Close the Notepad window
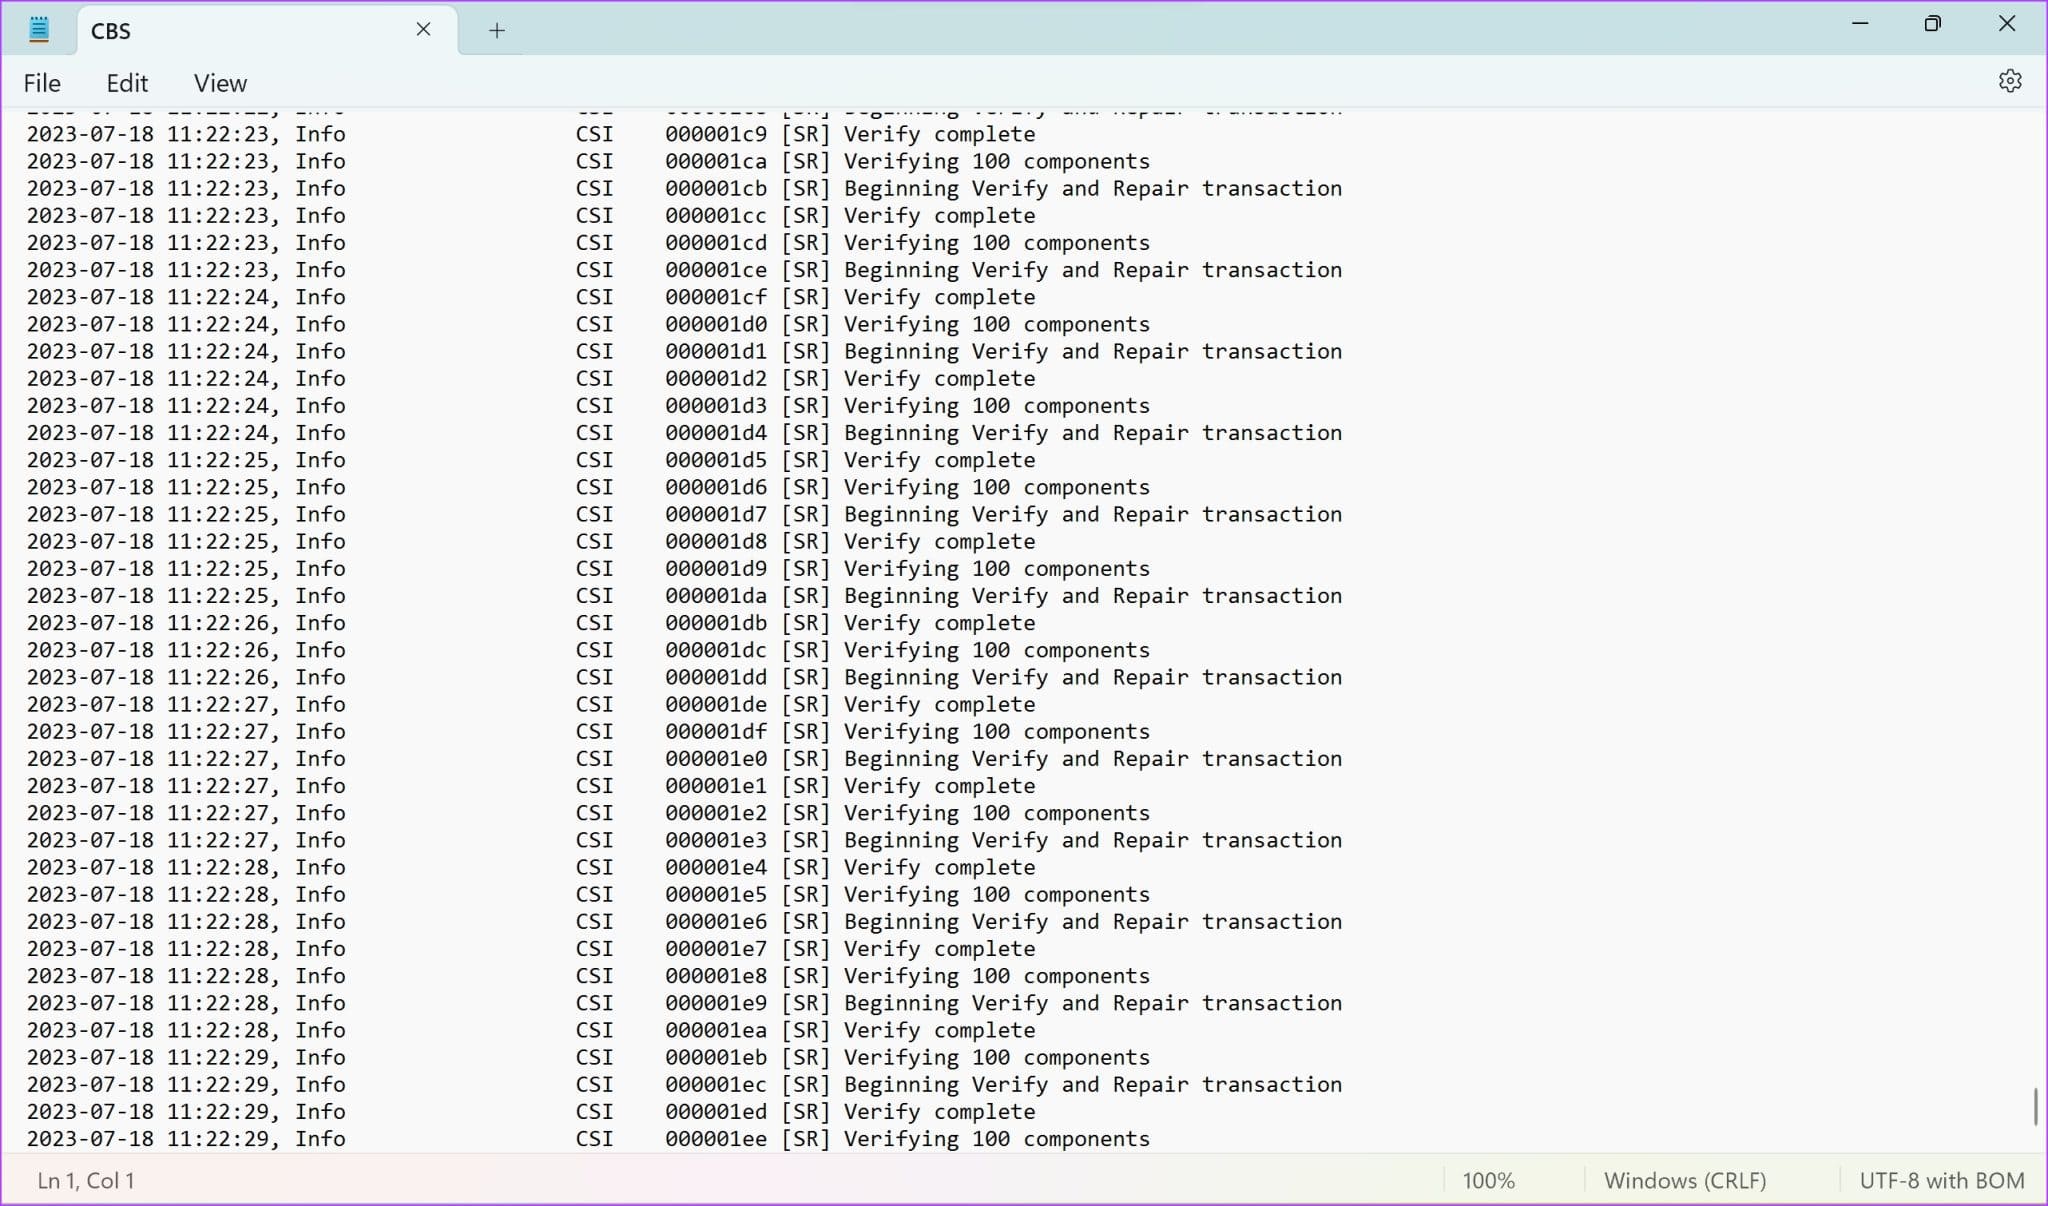 pyautogui.click(x=2006, y=24)
